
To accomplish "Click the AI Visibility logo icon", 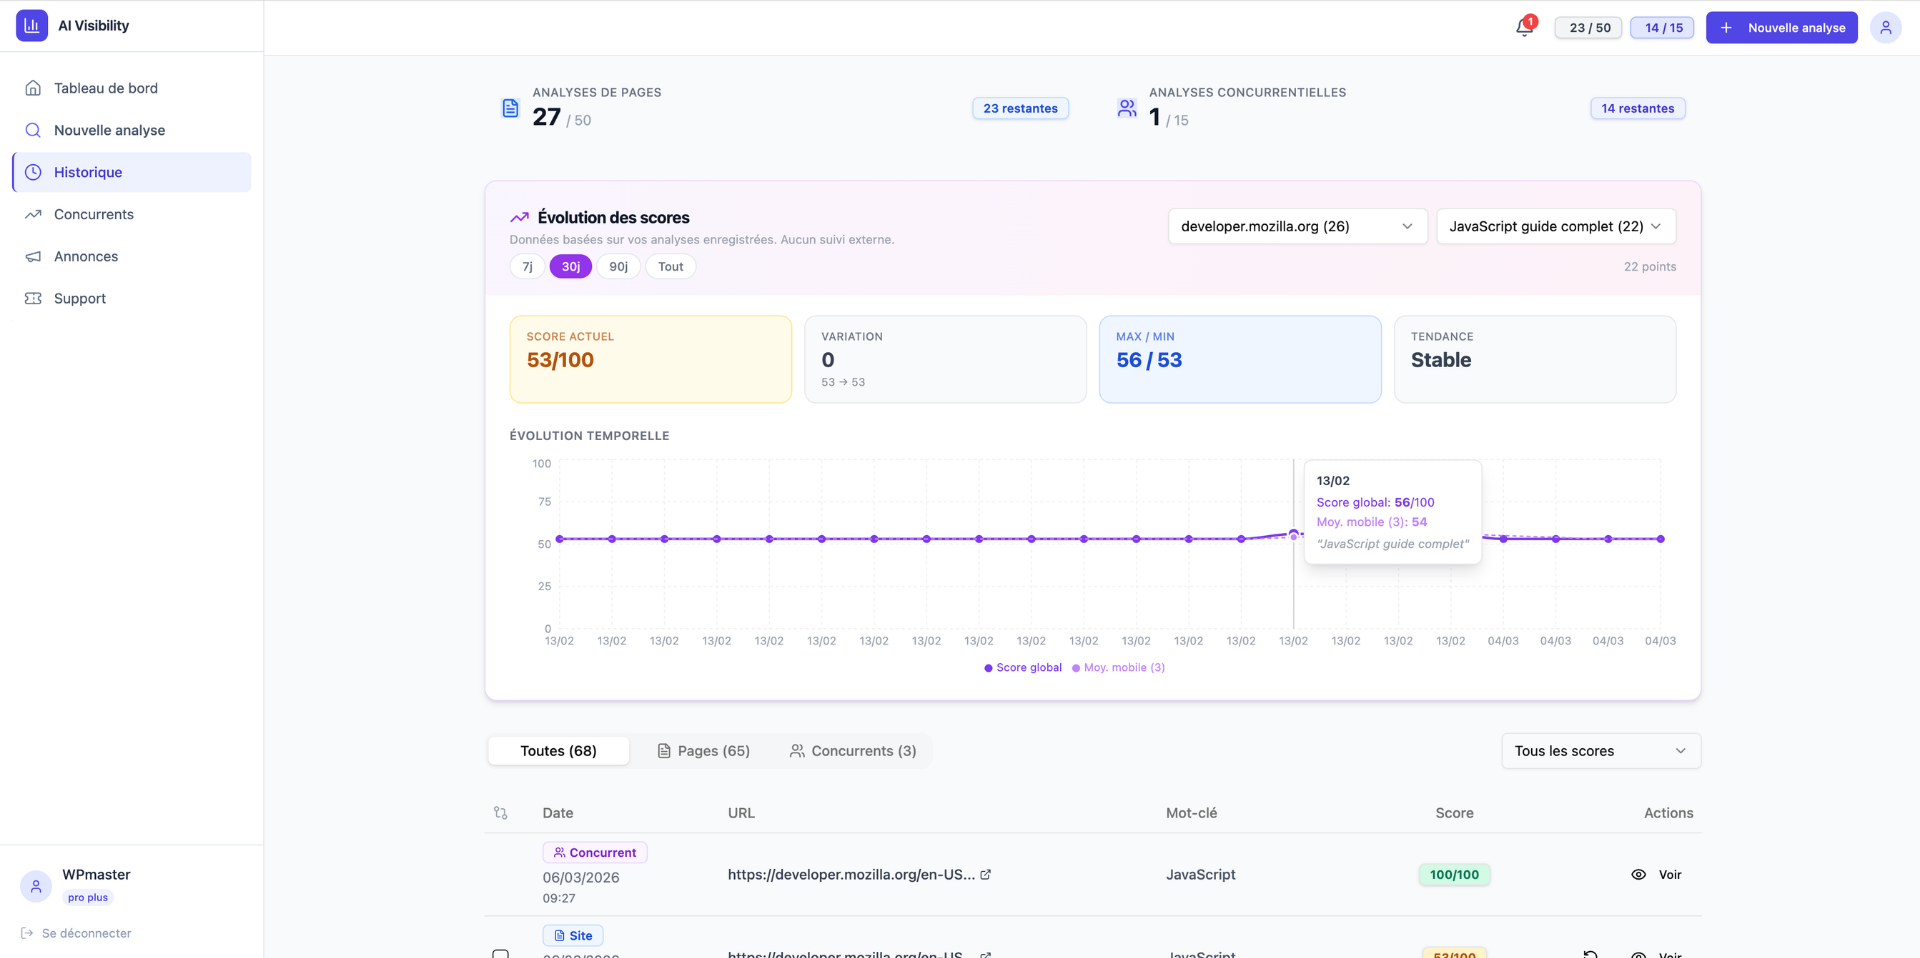I will (x=32, y=26).
